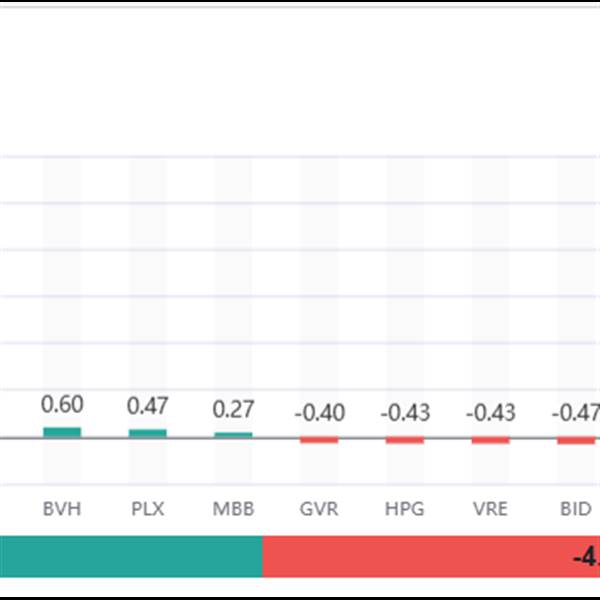Select the small green MBB bar
Image resolution: width=600 pixels, height=600 pixels.
[x=233, y=434]
